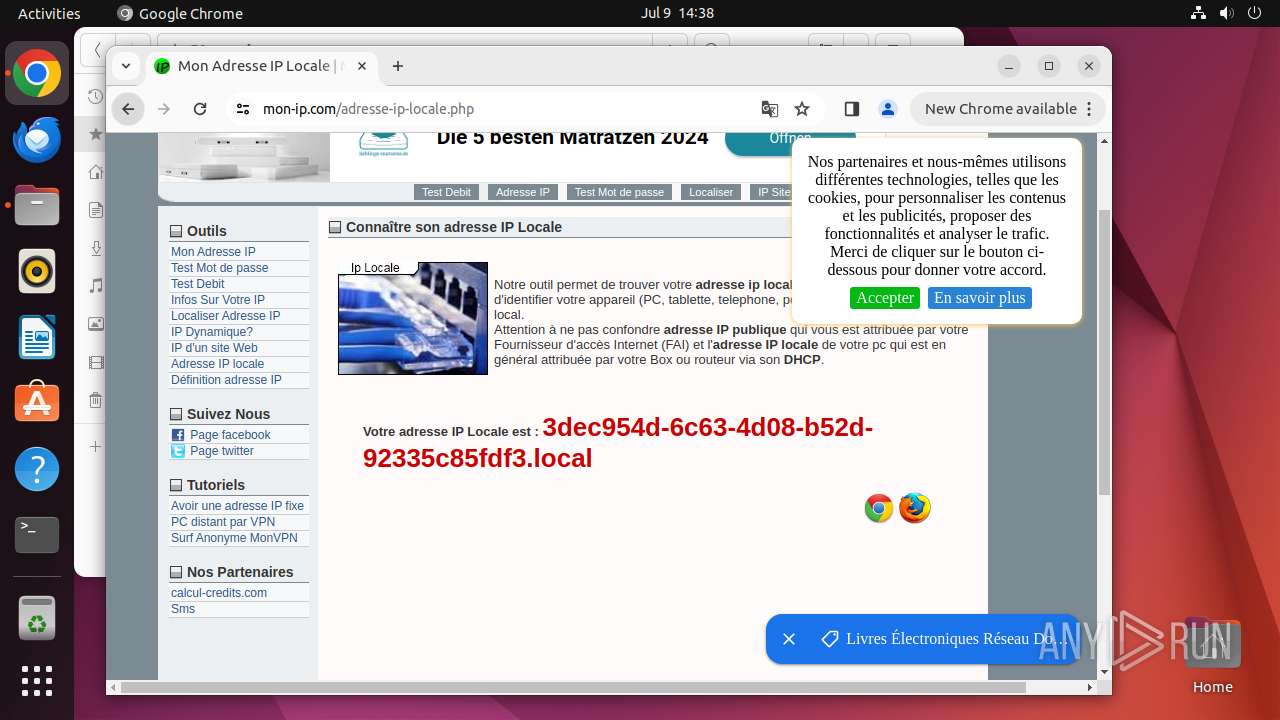The width and height of the screenshot is (1280, 720).
Task: Click the Chrome browser icon on the page
Action: pos(879,508)
